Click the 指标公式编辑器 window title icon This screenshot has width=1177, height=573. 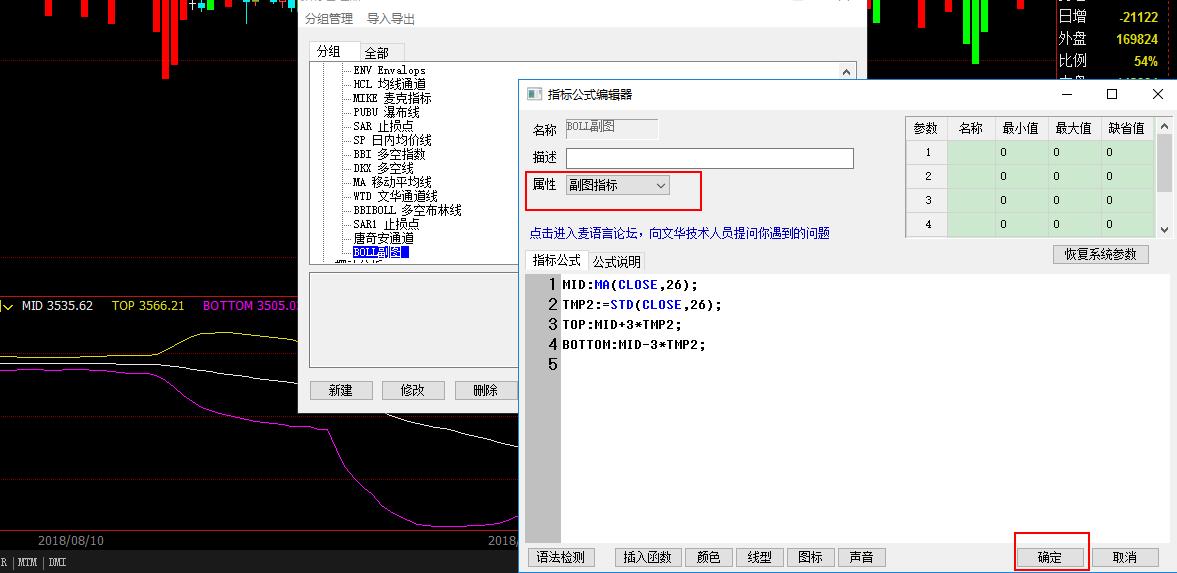point(533,94)
